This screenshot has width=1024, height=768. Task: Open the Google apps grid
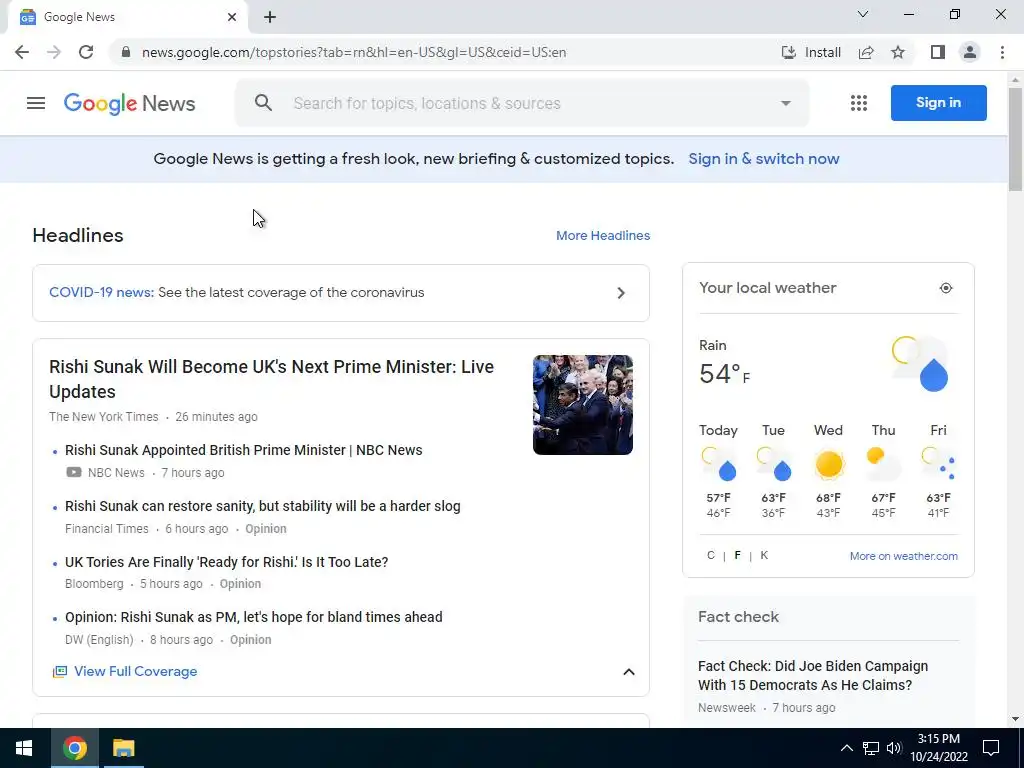click(859, 103)
